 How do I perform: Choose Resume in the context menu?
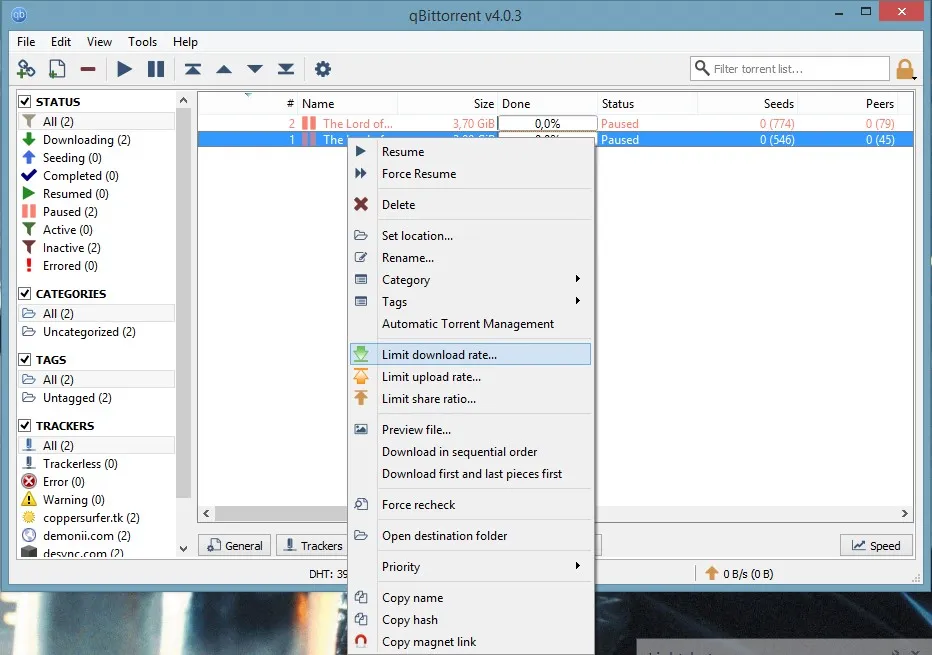tap(471, 152)
